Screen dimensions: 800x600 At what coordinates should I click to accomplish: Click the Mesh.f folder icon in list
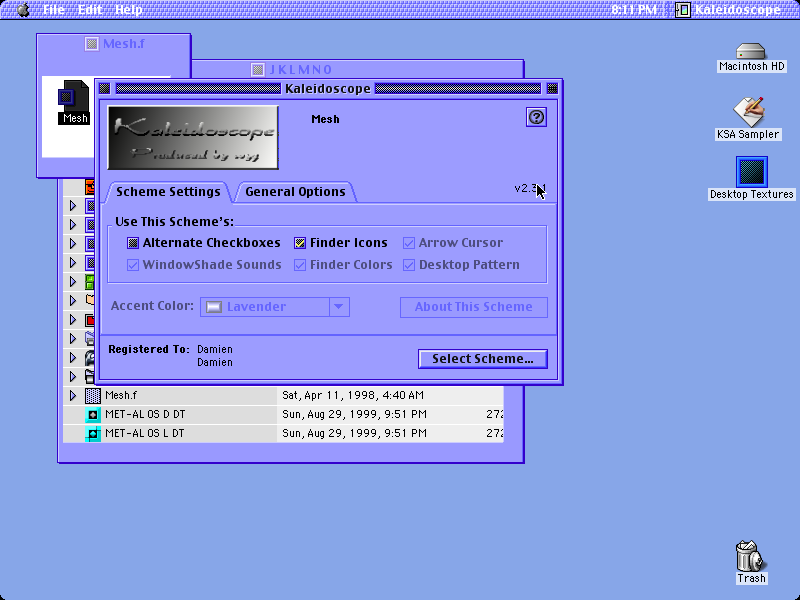93,395
